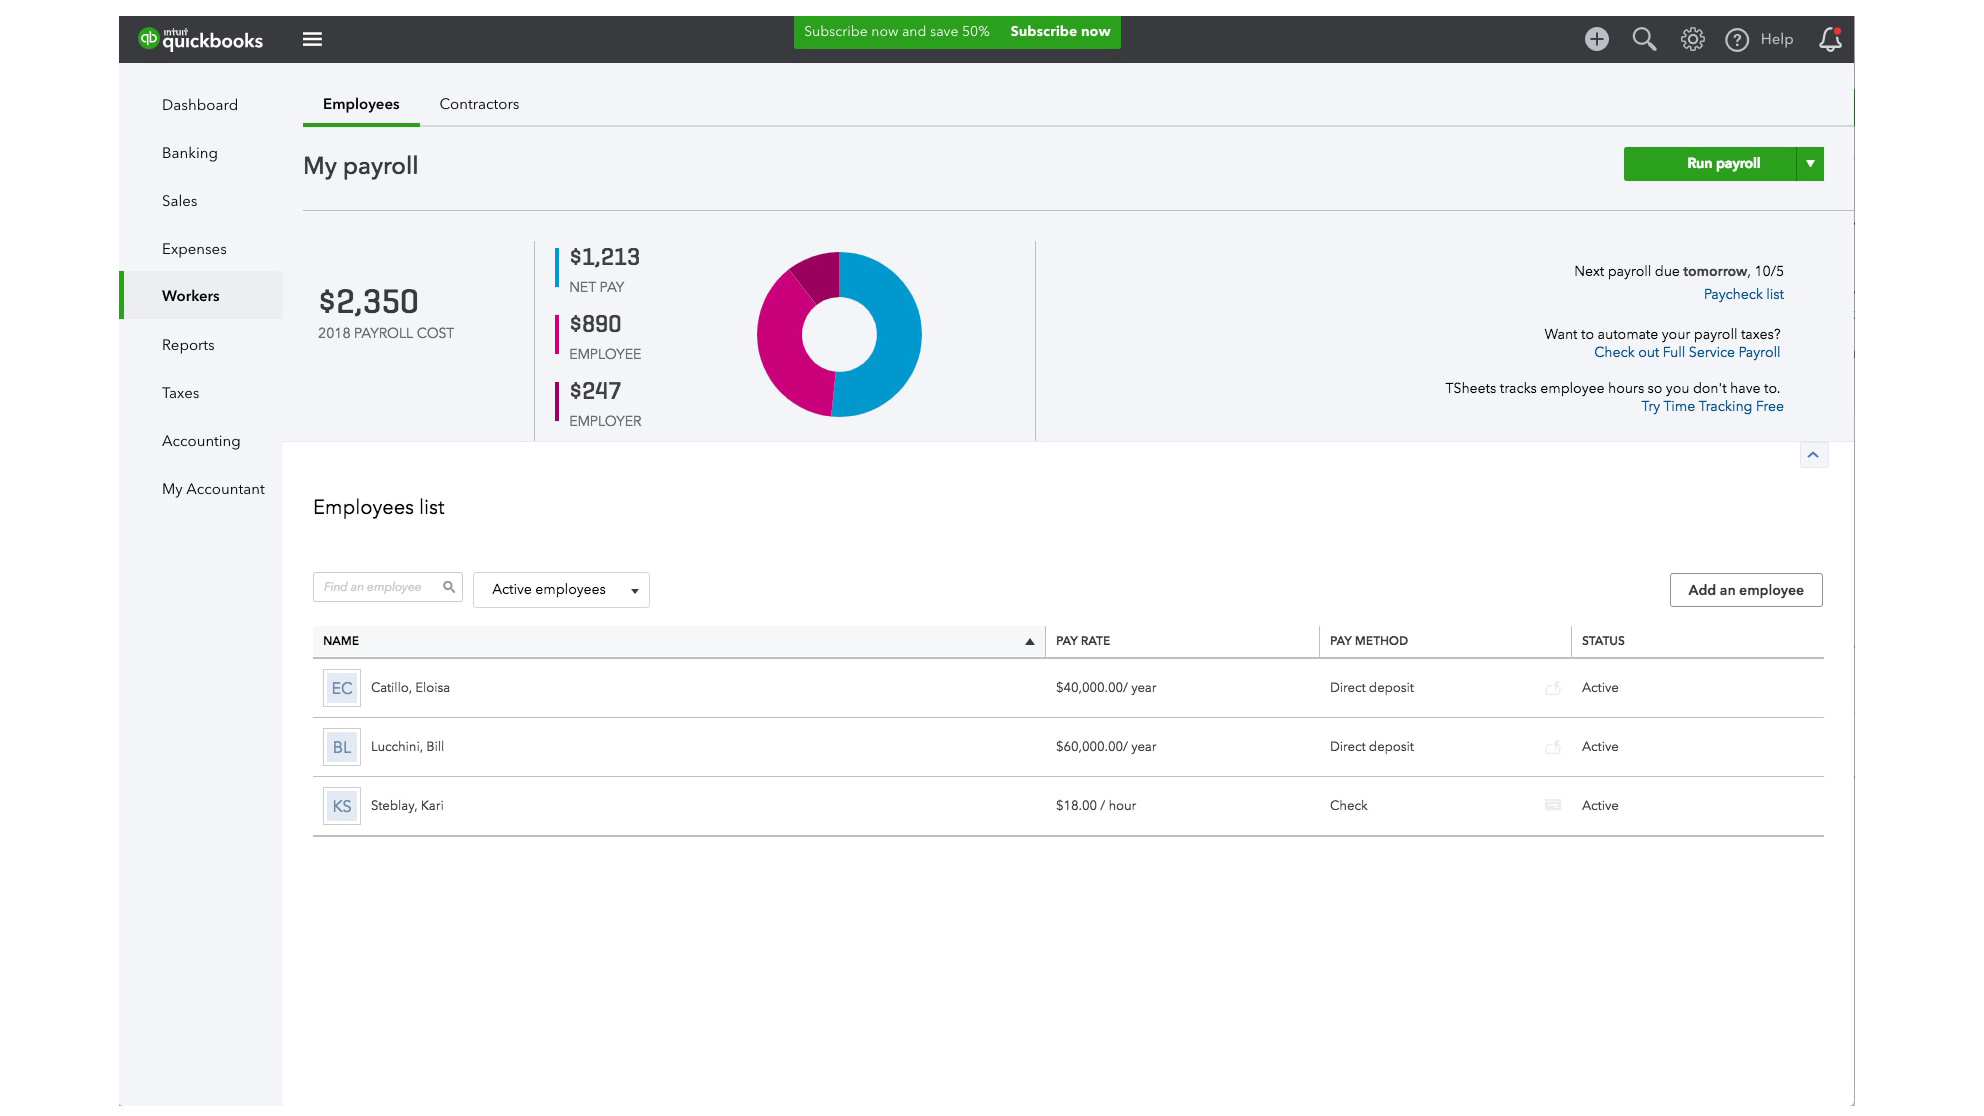Viewport: 1984px width, 1116px height.
Task: Click the add new plus icon
Action: pos(1596,38)
